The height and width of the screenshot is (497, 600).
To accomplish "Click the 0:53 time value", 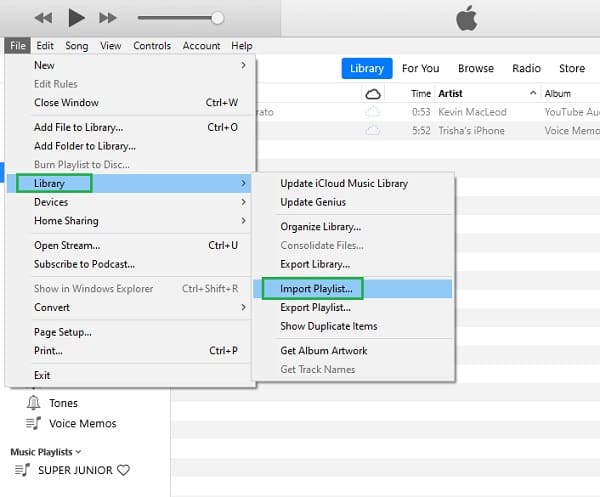I will pyautogui.click(x=421, y=112).
